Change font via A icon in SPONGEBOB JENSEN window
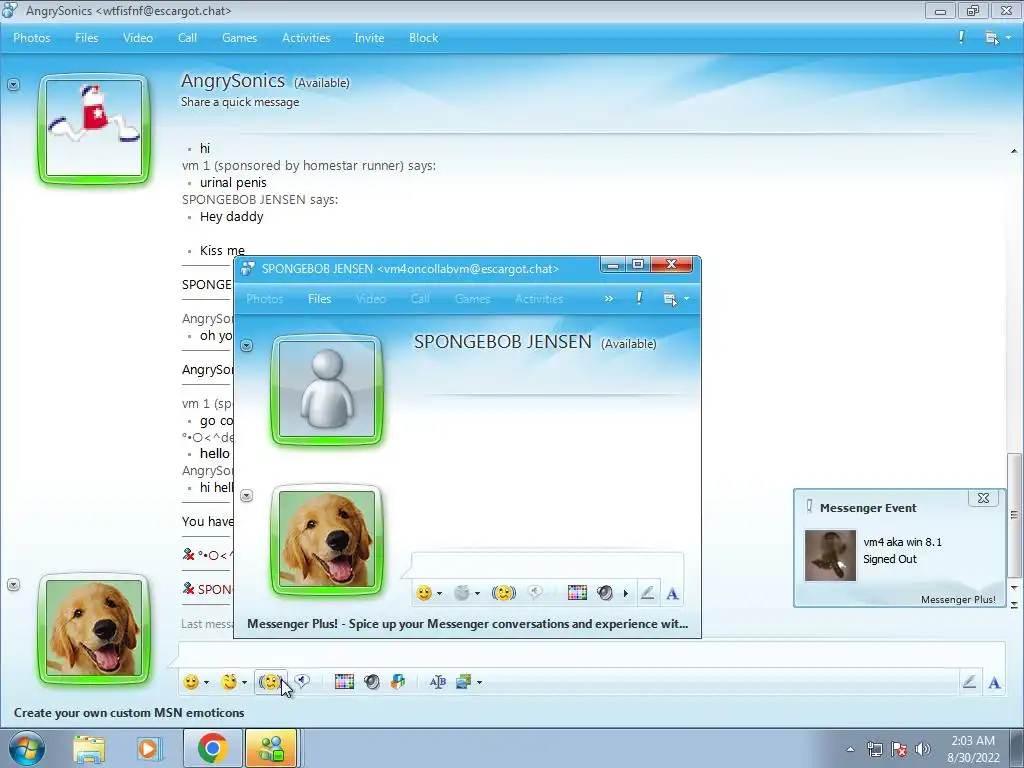Image resolution: width=1024 pixels, height=768 pixels. pyautogui.click(x=672, y=594)
